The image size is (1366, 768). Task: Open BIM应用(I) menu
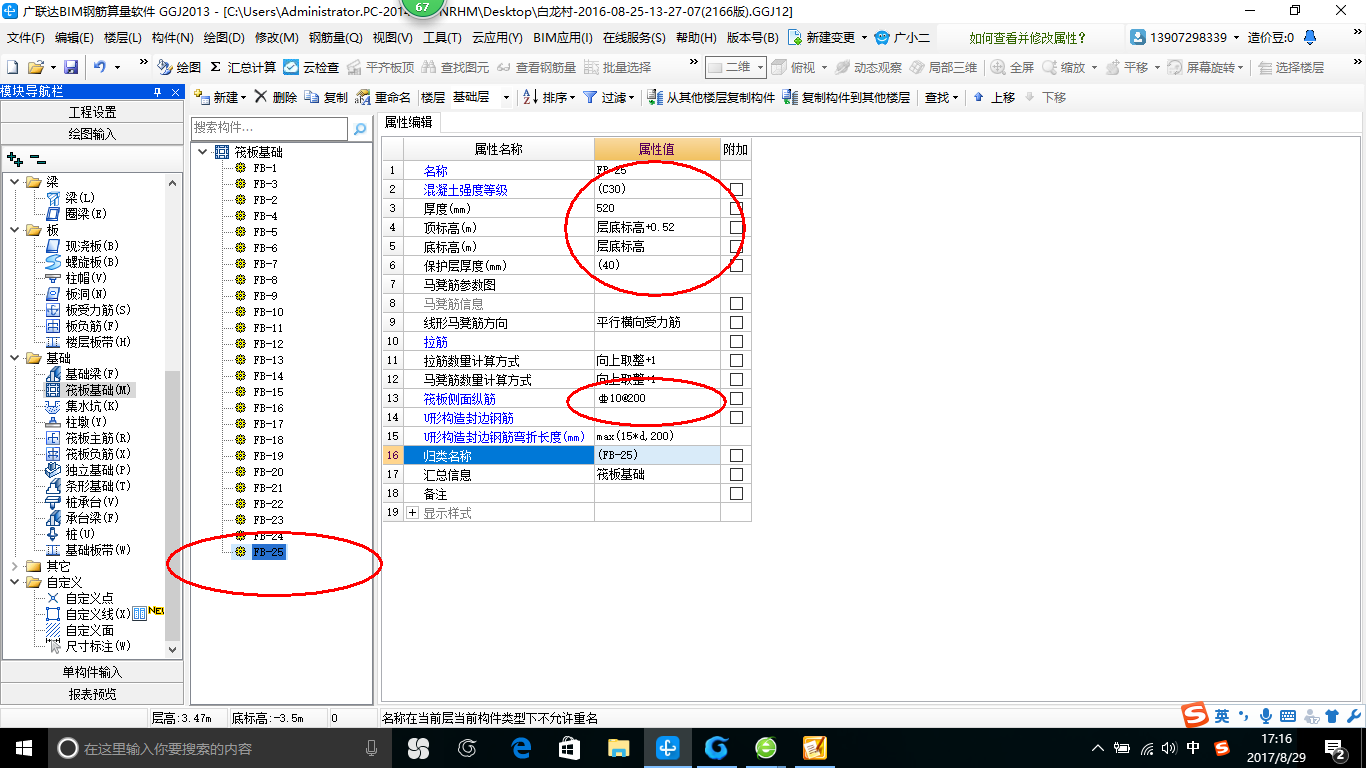[563, 38]
